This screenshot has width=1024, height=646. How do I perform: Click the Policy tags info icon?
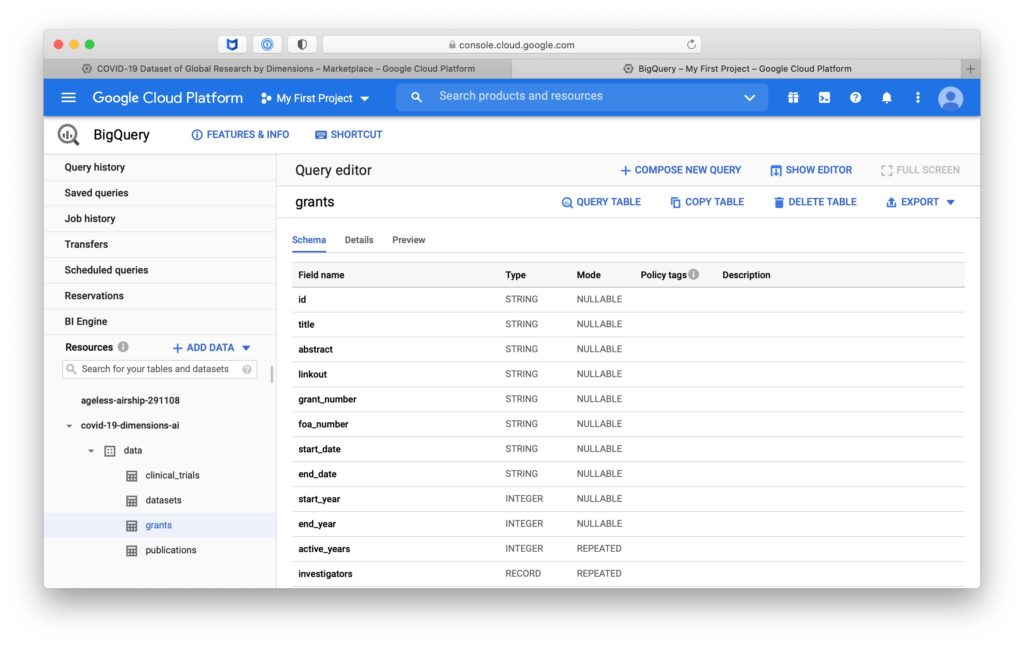(694, 275)
